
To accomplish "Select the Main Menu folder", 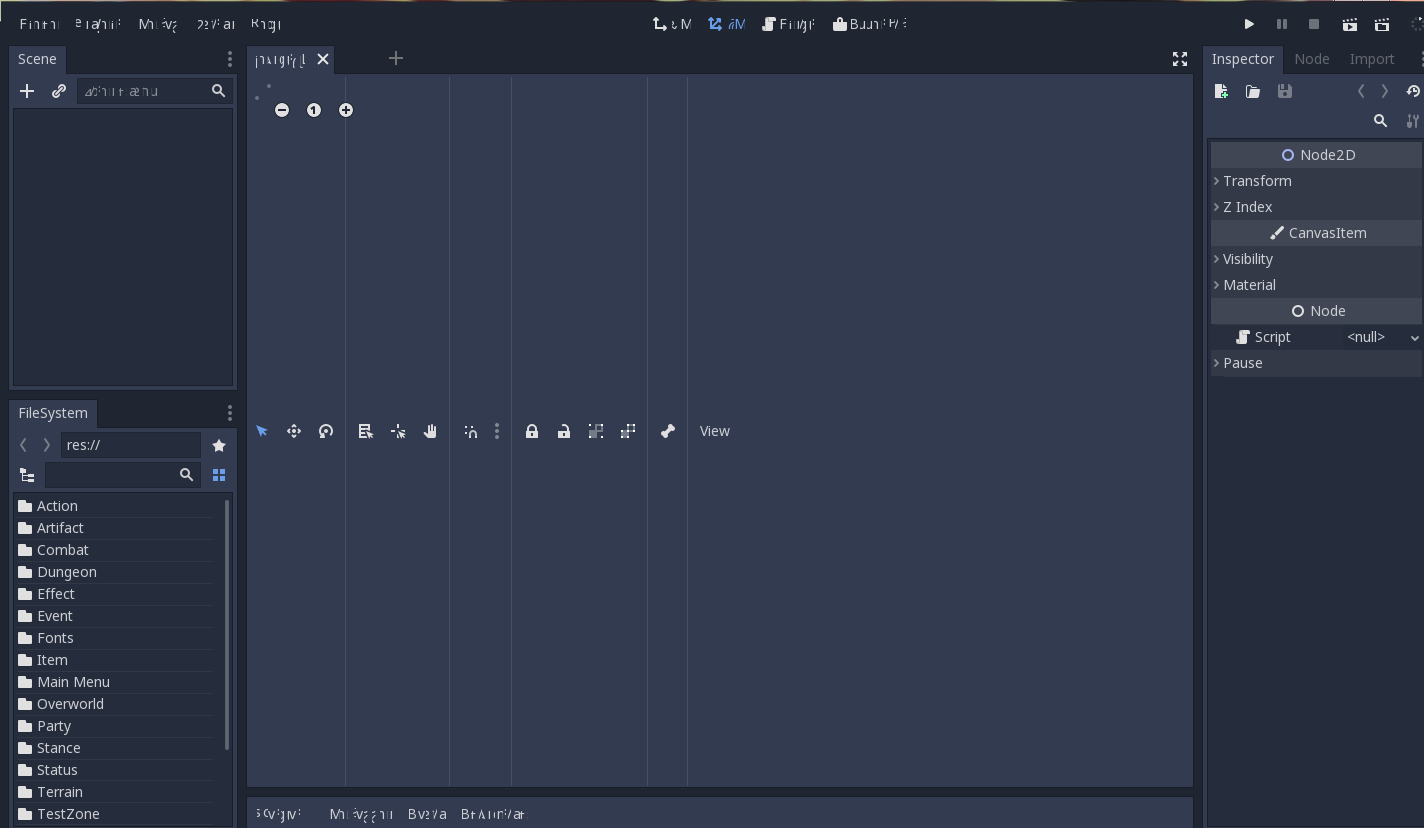I will pos(115,682).
